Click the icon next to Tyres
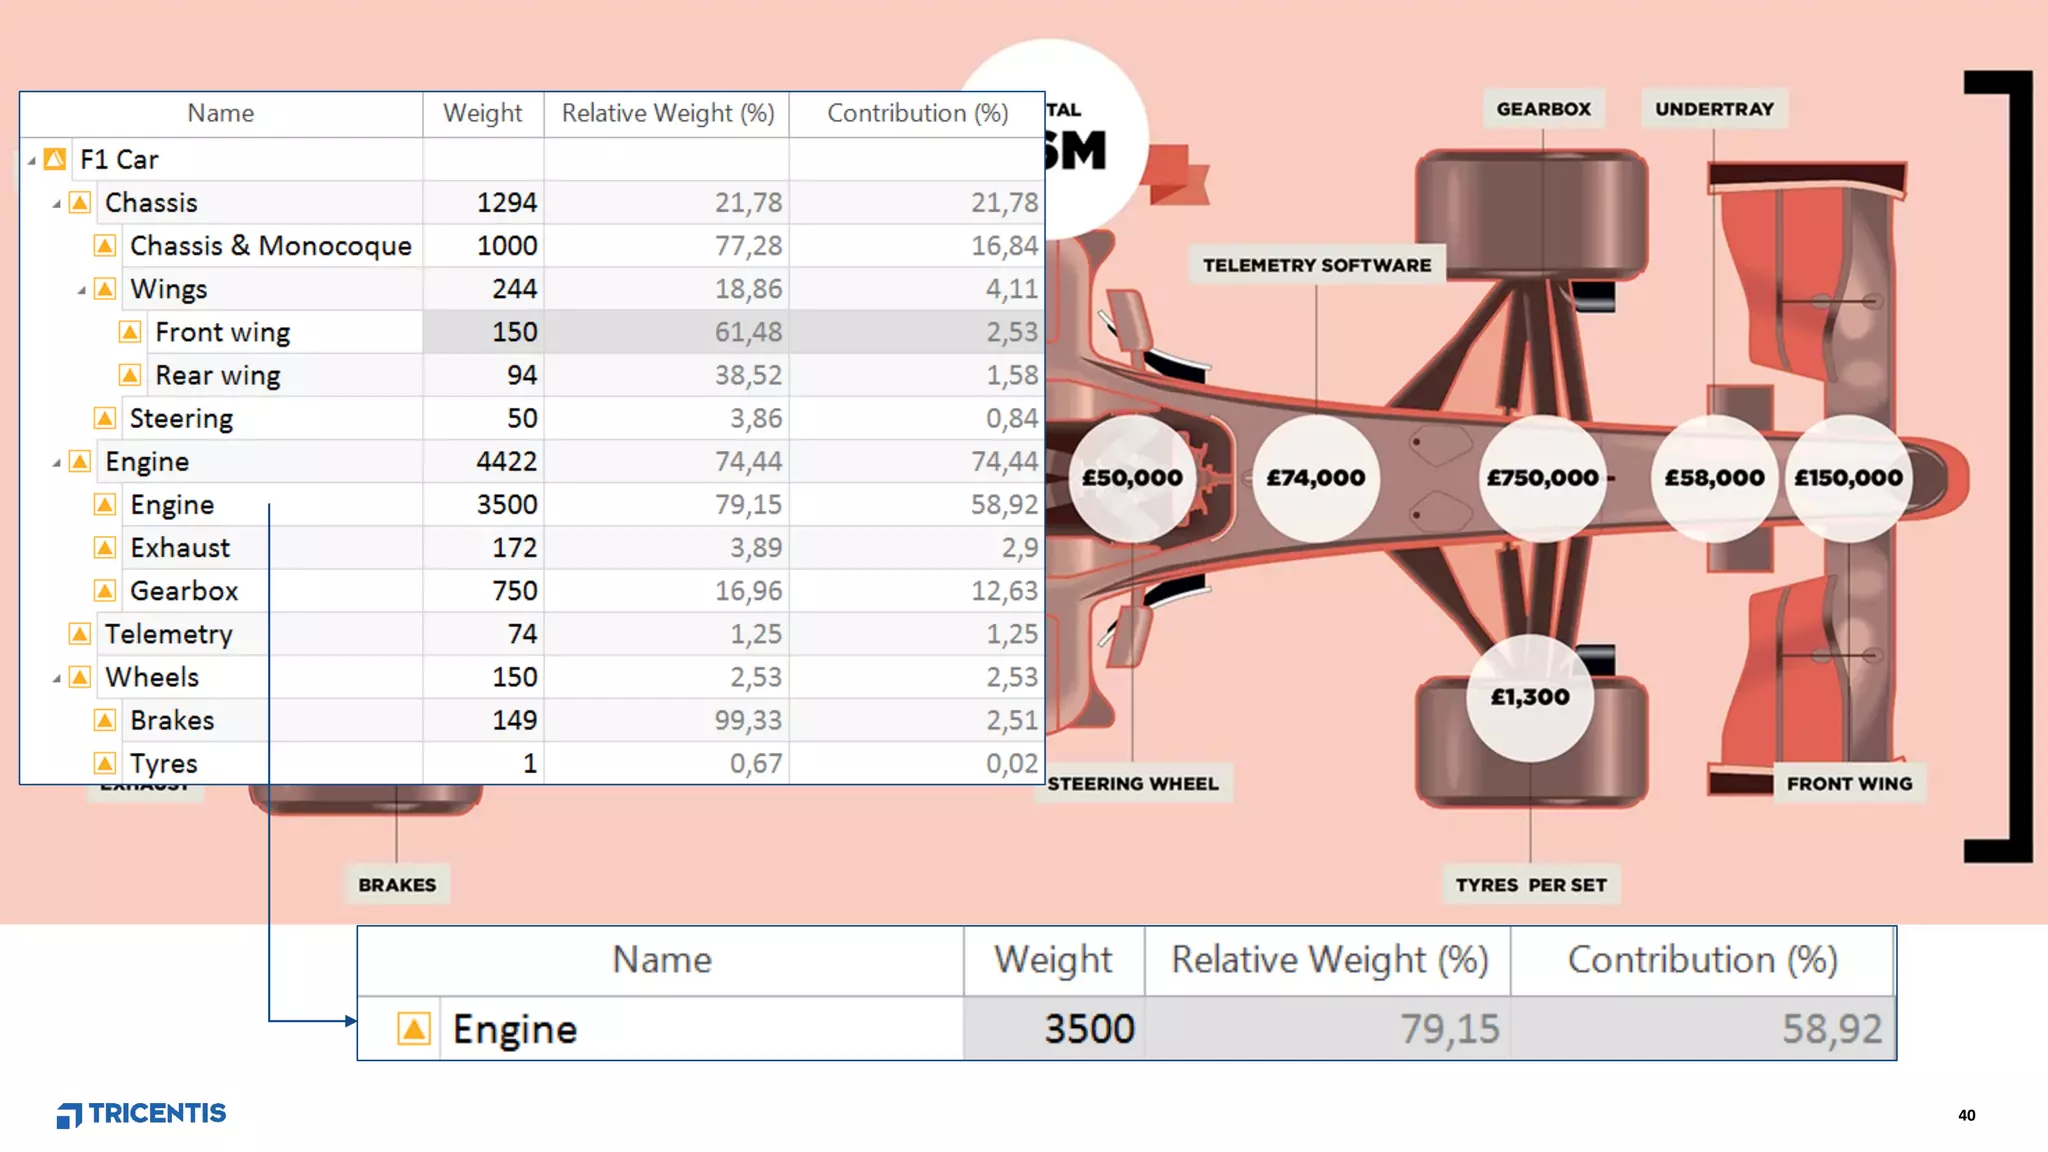Image resolution: width=2048 pixels, height=1152 pixels. coord(105,764)
